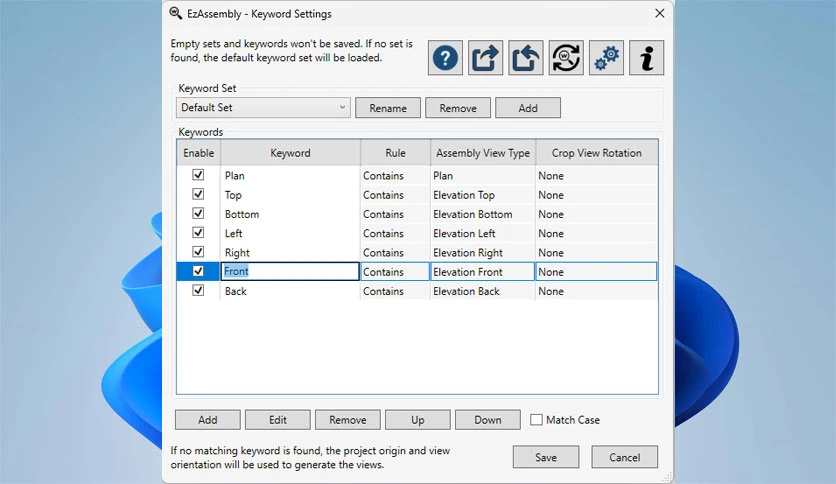Click the EzAssembly title bar magnifier icon

(x=175, y=13)
